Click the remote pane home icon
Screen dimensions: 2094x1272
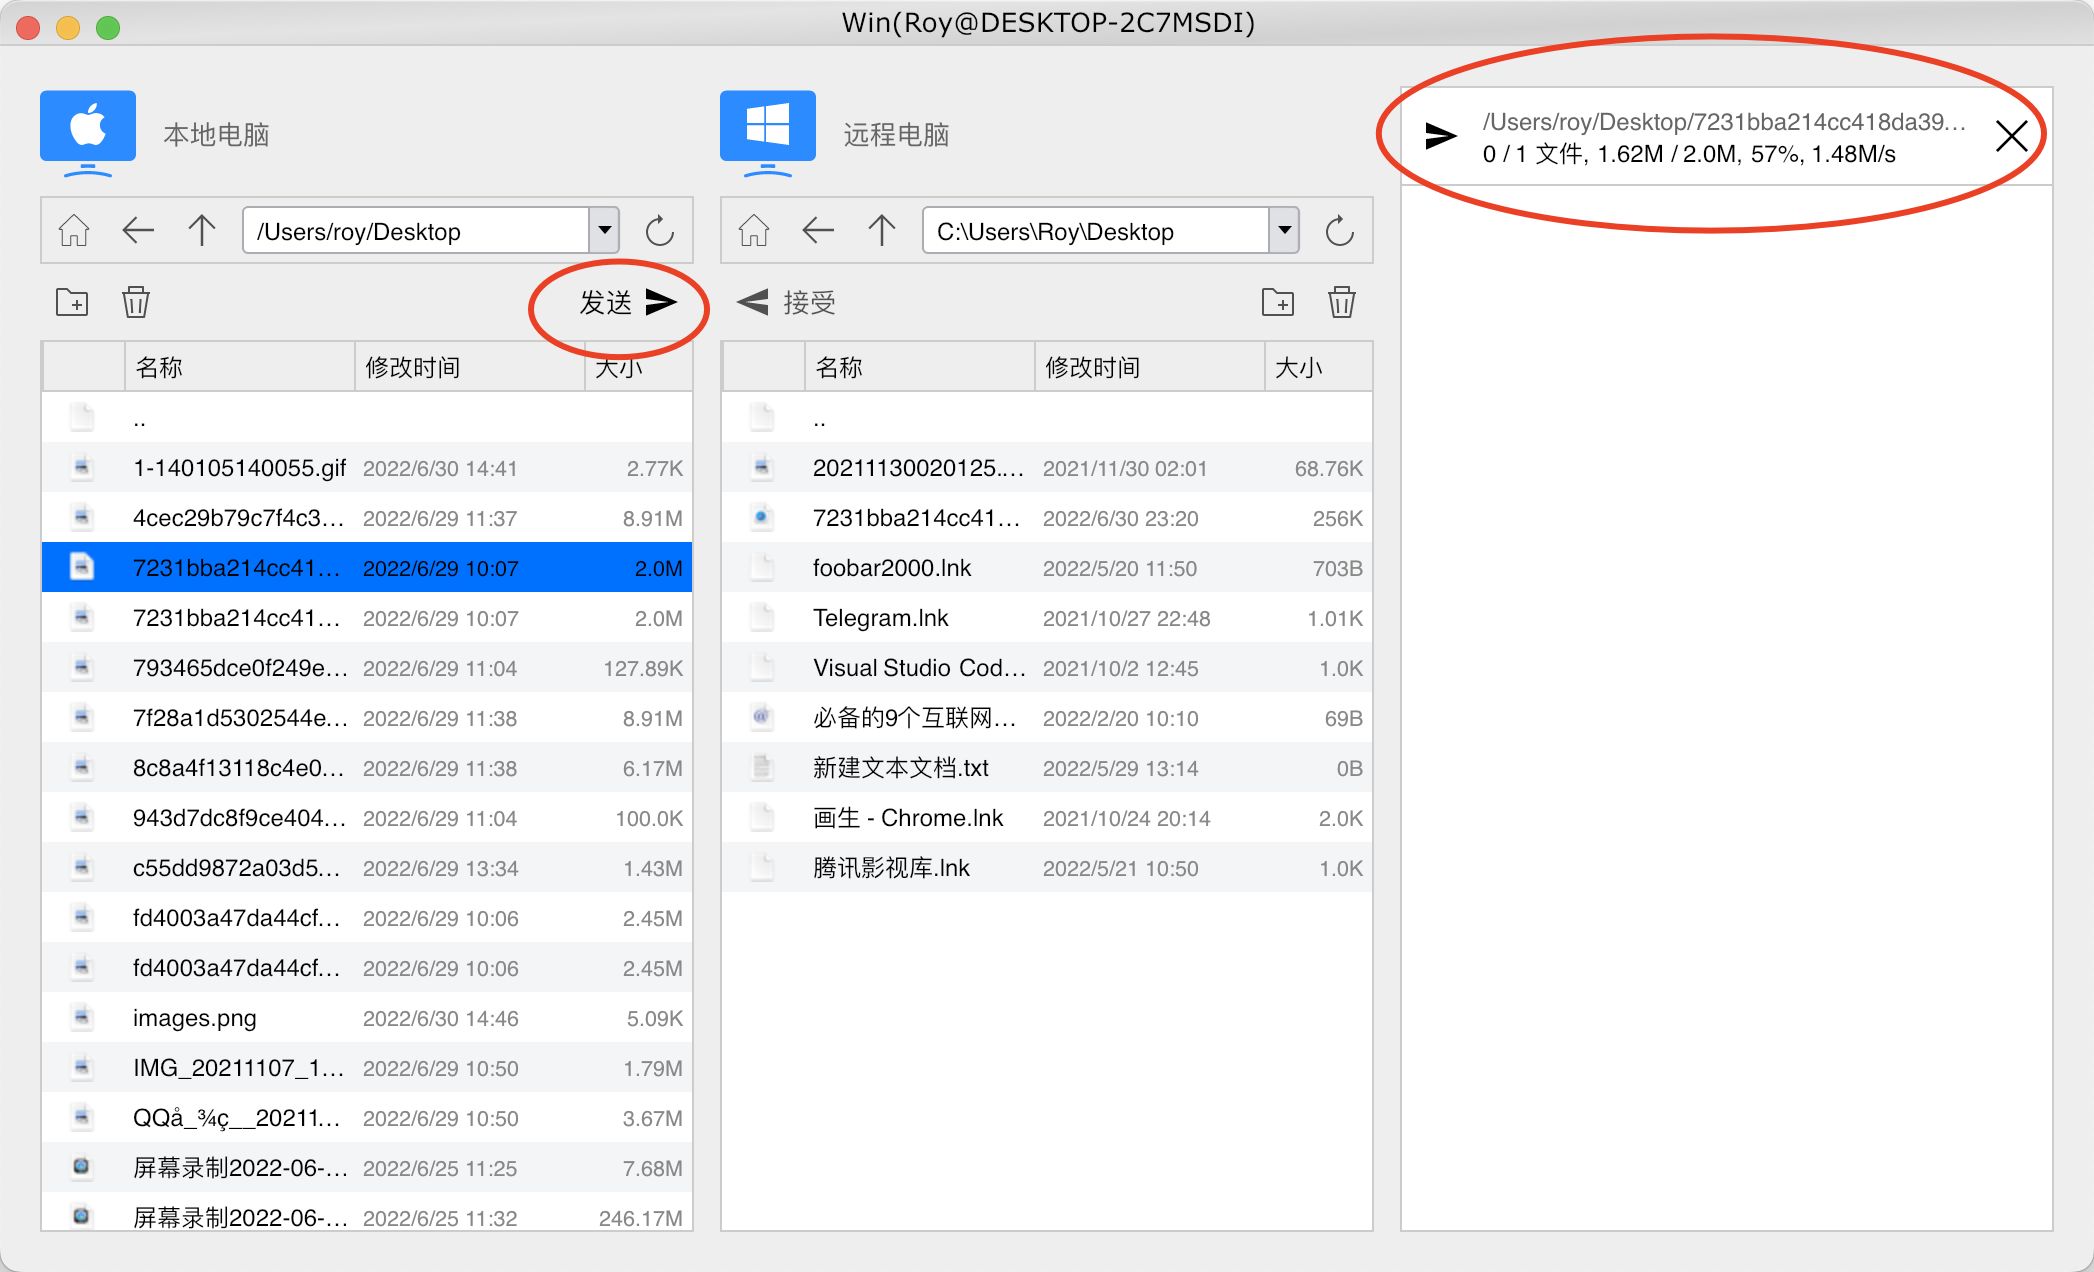point(754,231)
